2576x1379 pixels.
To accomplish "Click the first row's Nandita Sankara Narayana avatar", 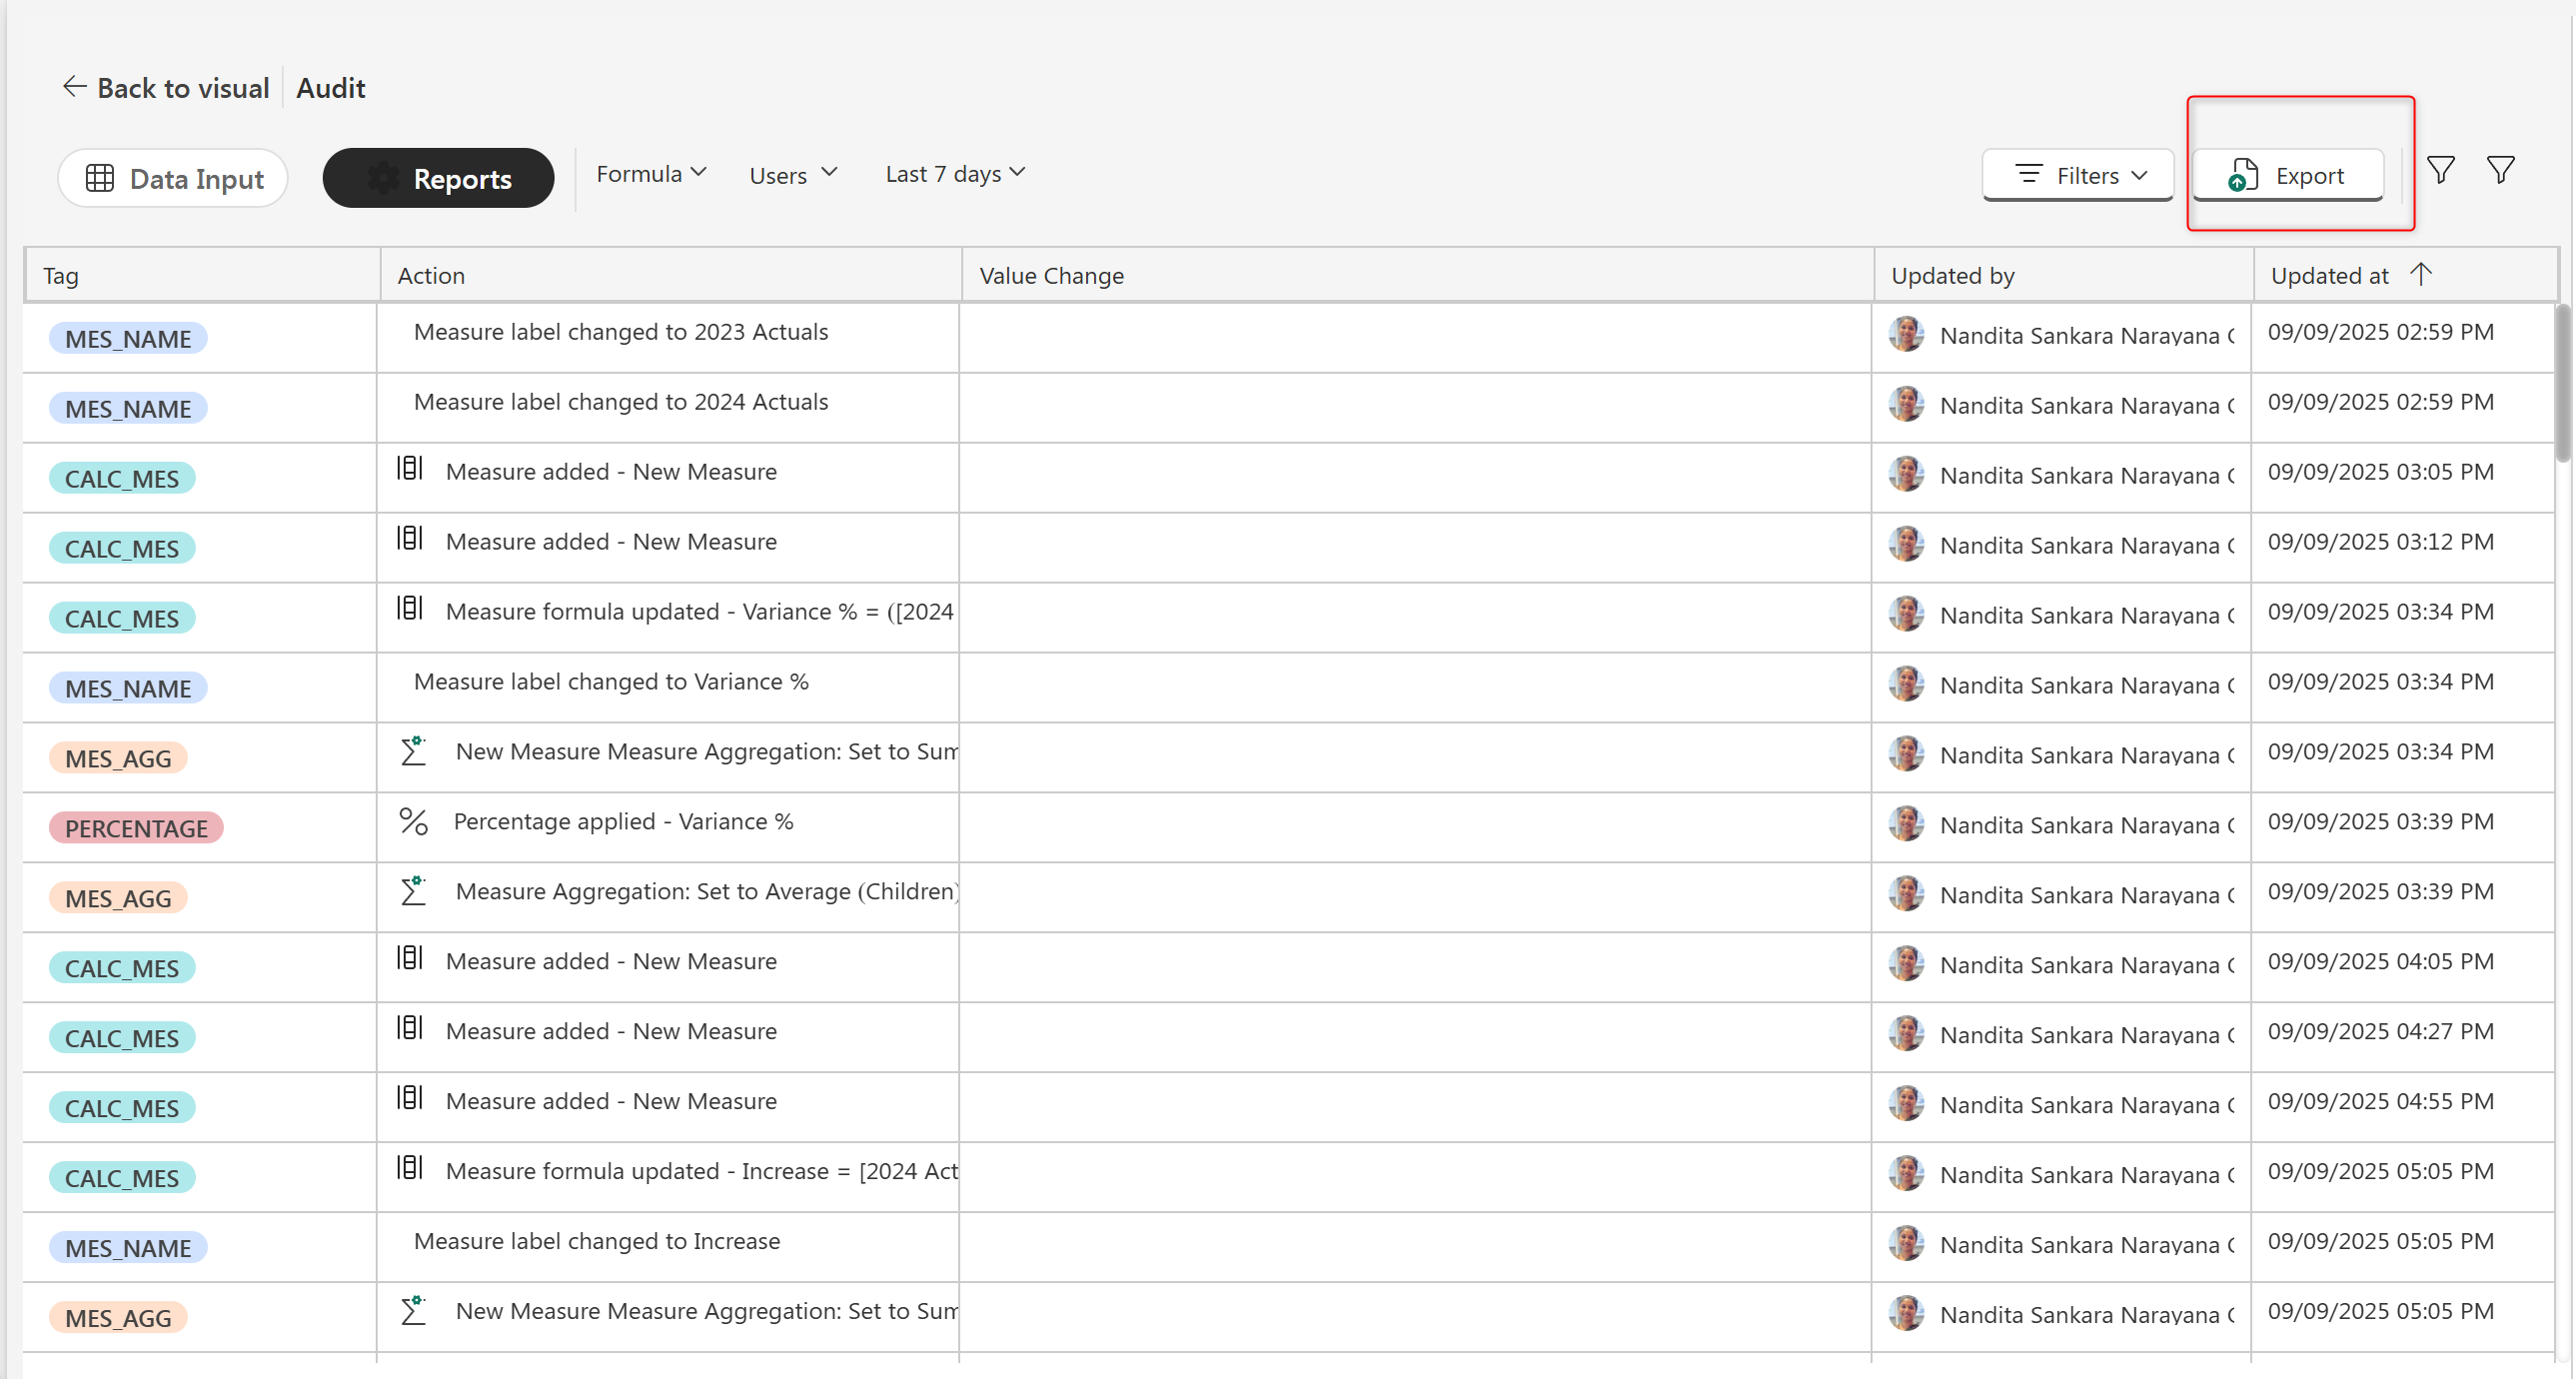I will coord(1906,334).
